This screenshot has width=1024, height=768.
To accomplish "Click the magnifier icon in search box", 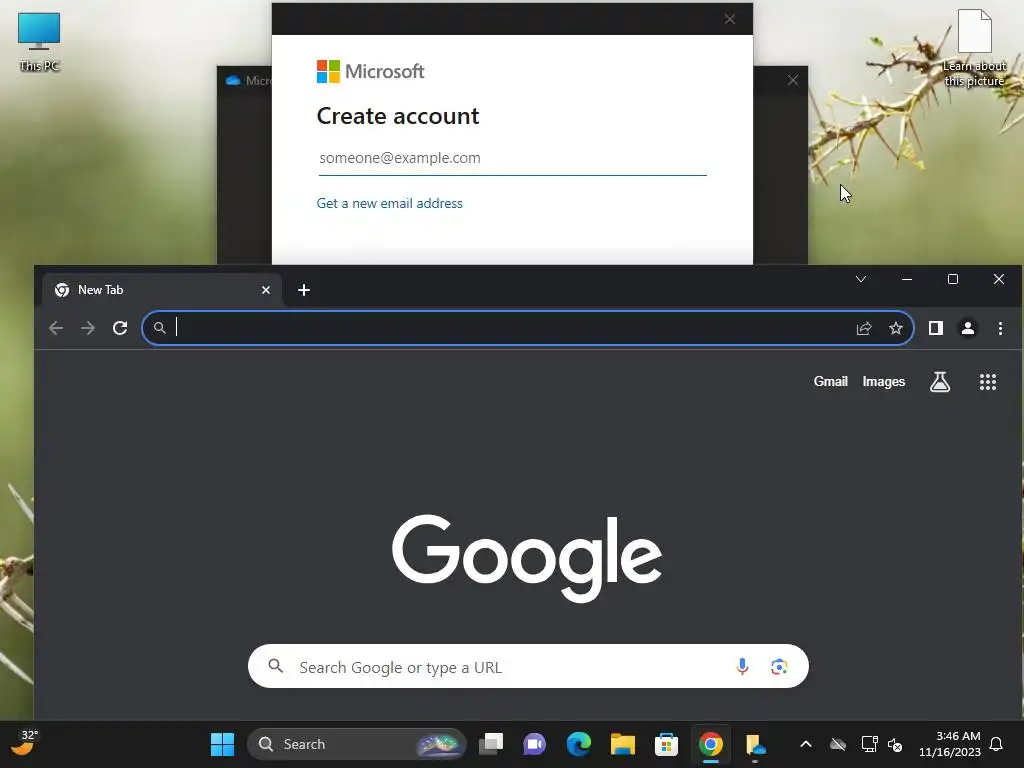I will 276,666.
